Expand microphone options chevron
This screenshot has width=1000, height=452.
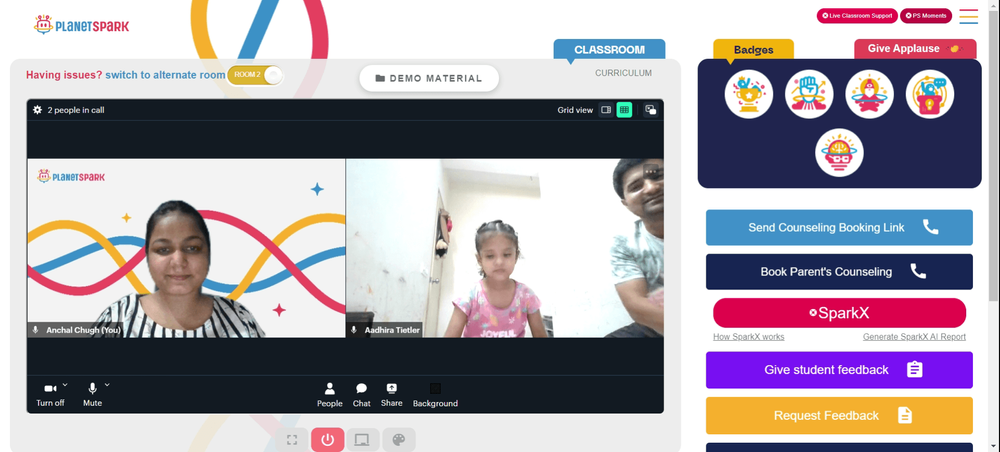107,384
